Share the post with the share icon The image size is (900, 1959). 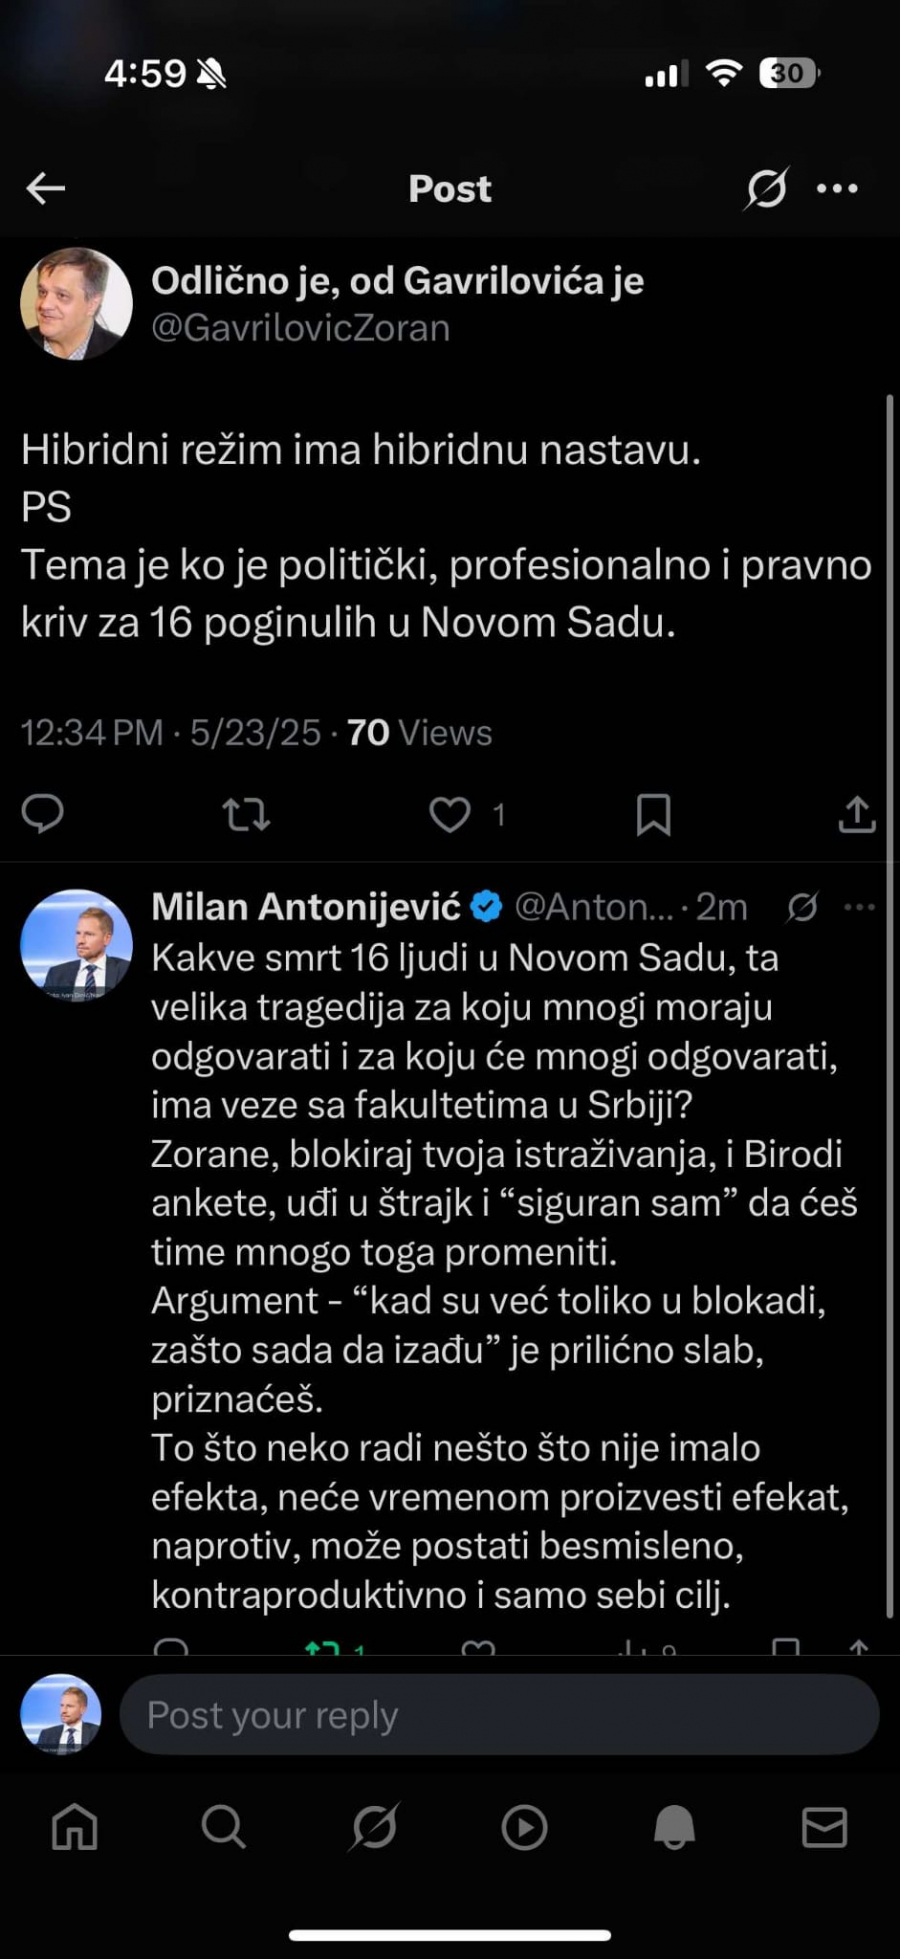tap(856, 815)
